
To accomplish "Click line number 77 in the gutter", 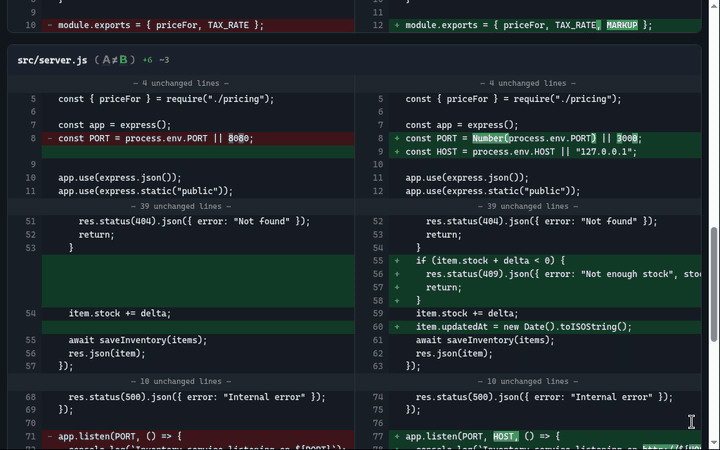I will coord(377,436).
